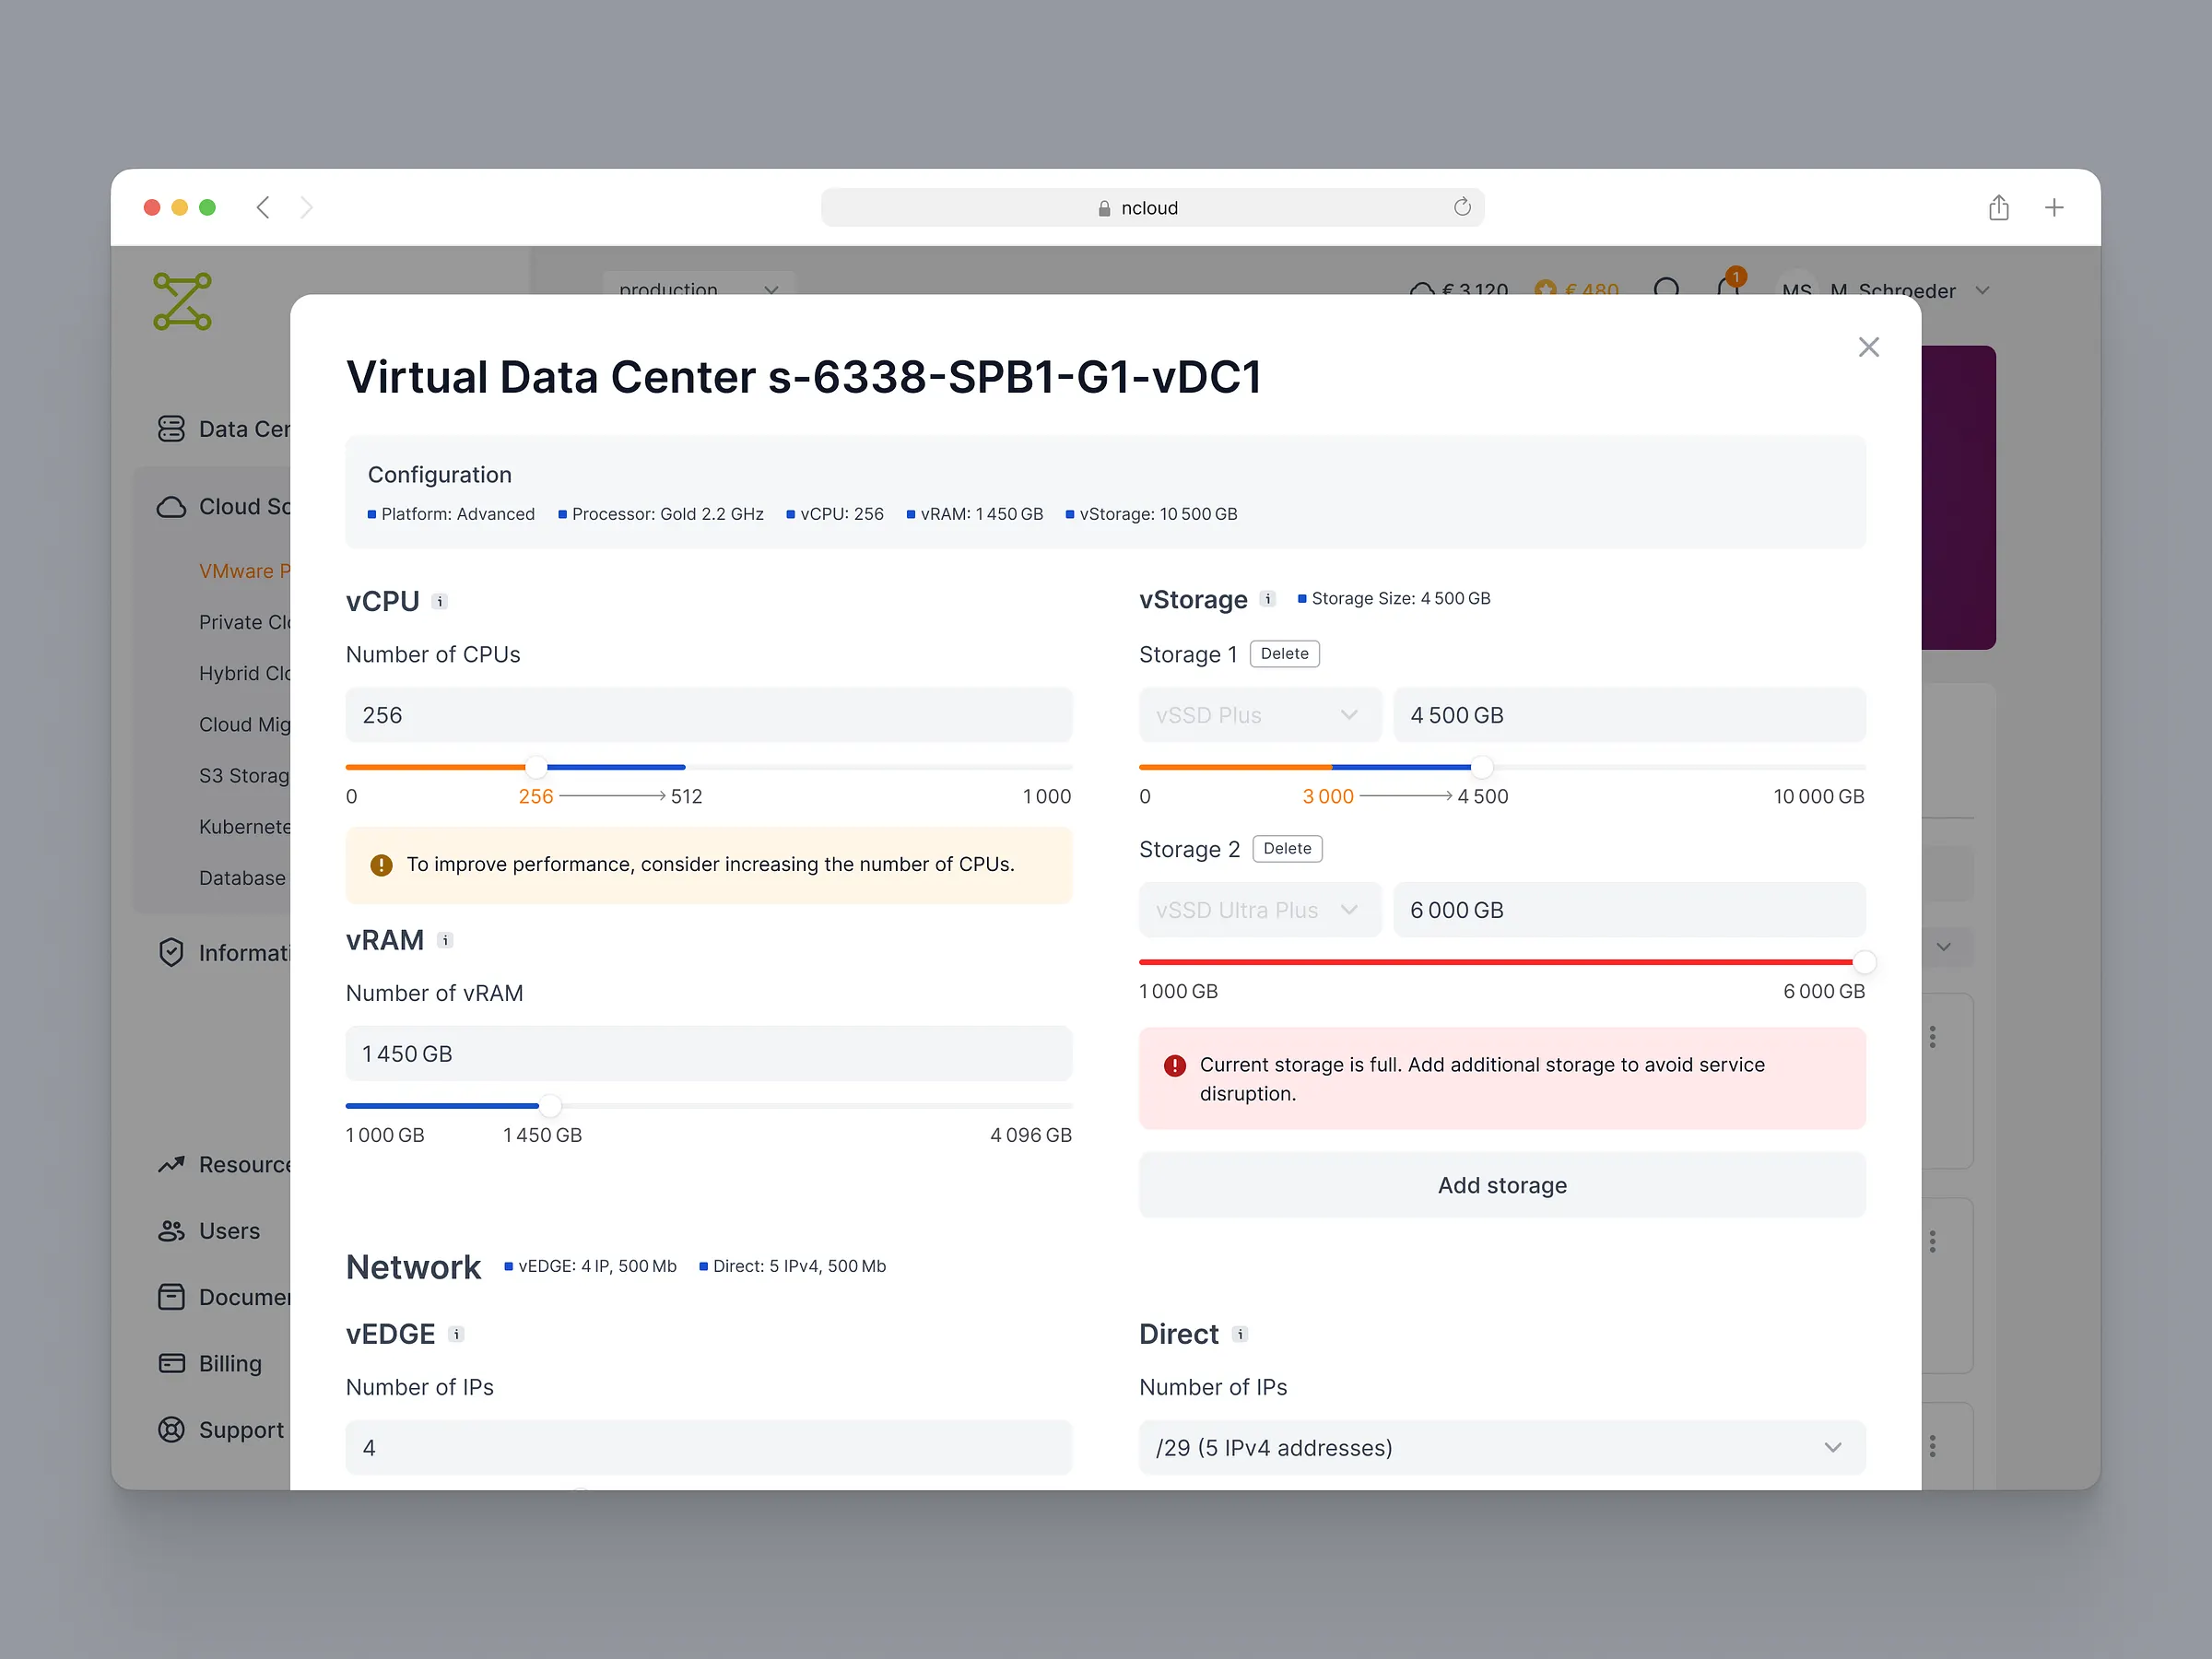Image resolution: width=2212 pixels, height=1659 pixels.
Task: Click the vEDGE info icon
Action: (x=456, y=1334)
